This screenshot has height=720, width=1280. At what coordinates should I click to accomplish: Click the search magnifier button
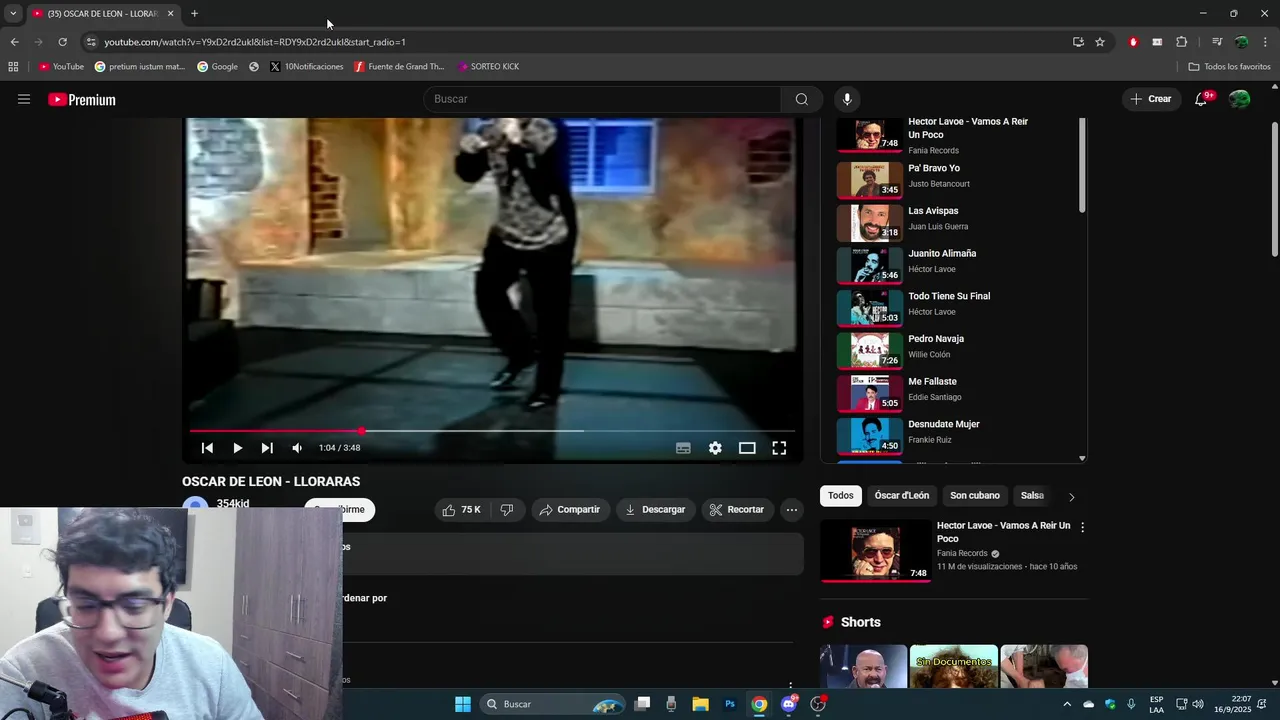pyautogui.click(x=801, y=99)
